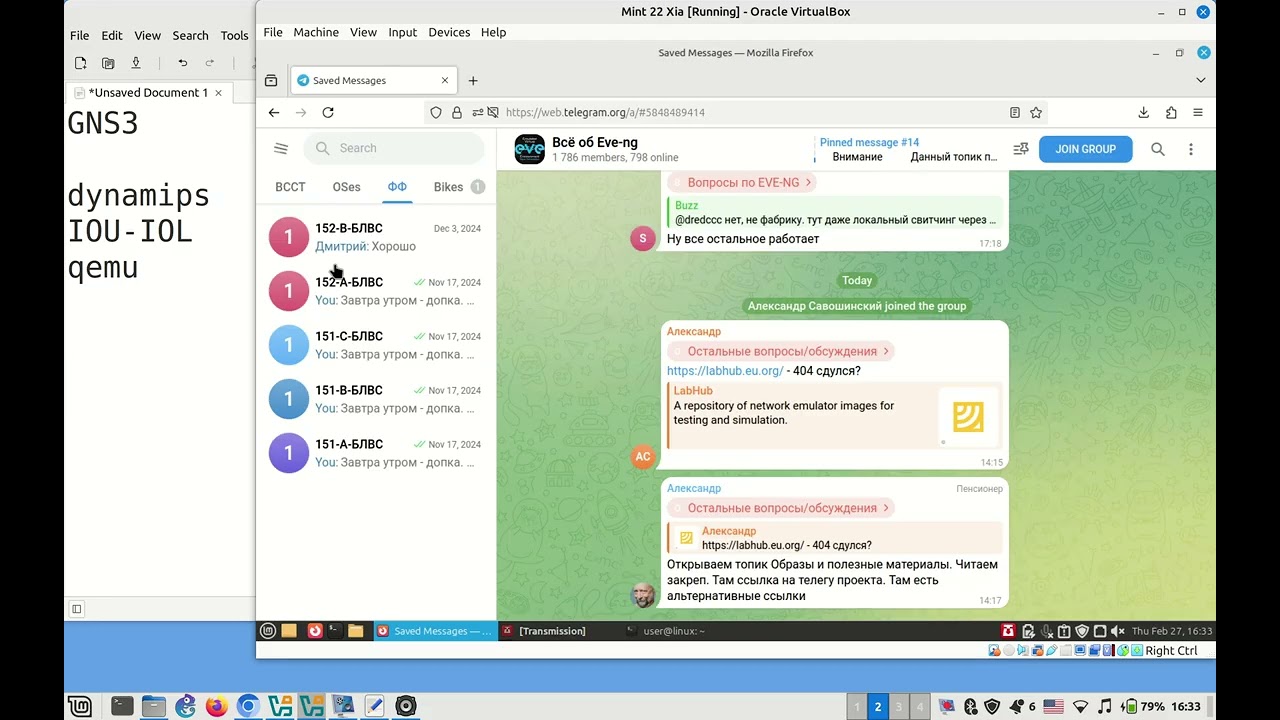Open Telegram hamburger menu
This screenshot has width=1280, height=720.
tap(281, 148)
